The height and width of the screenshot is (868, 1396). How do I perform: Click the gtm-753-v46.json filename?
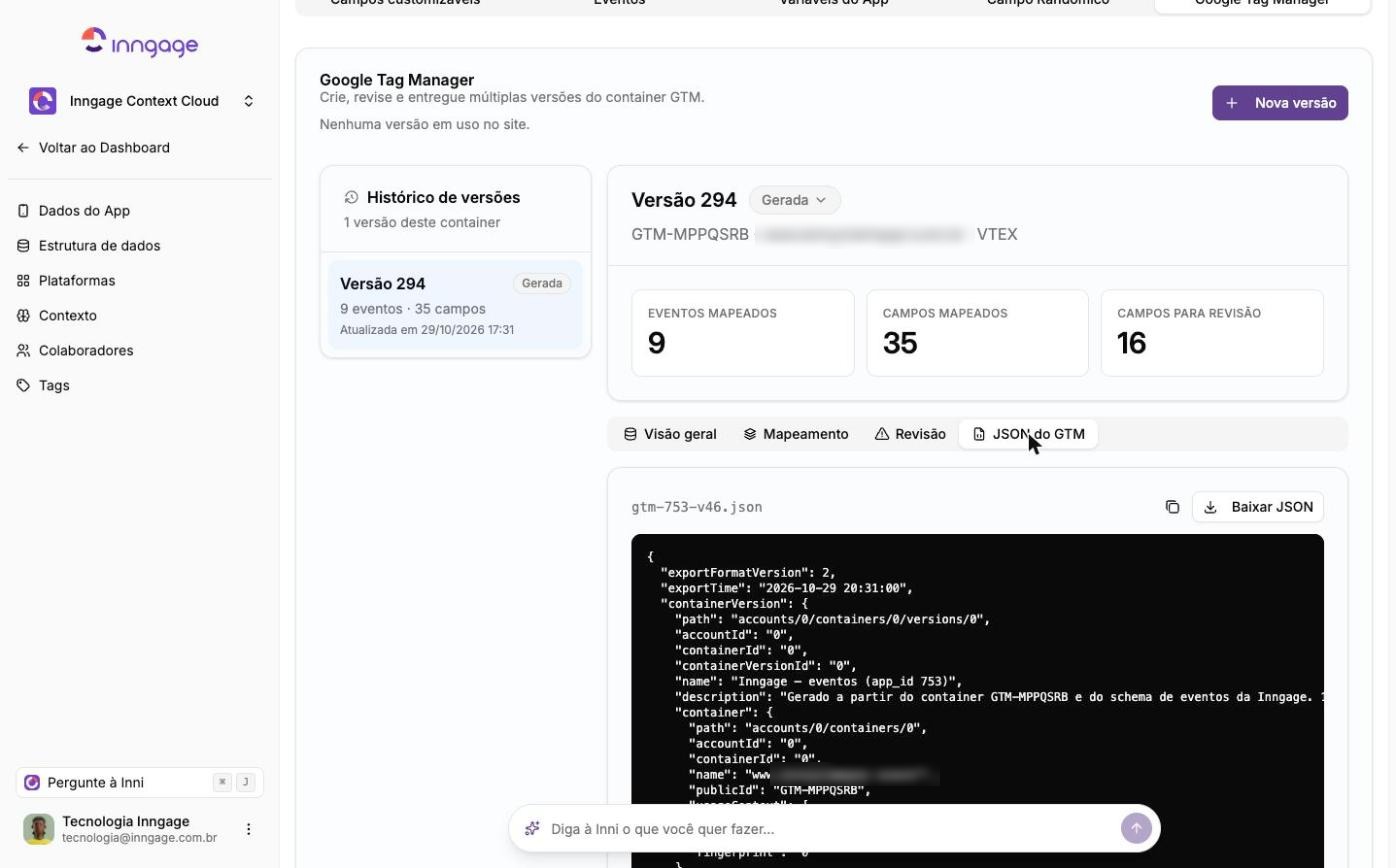click(697, 507)
